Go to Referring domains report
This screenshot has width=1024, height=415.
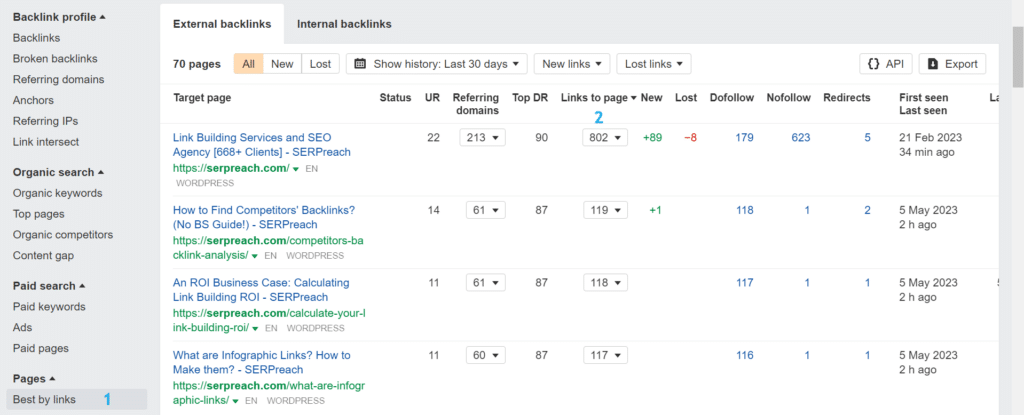pos(58,80)
